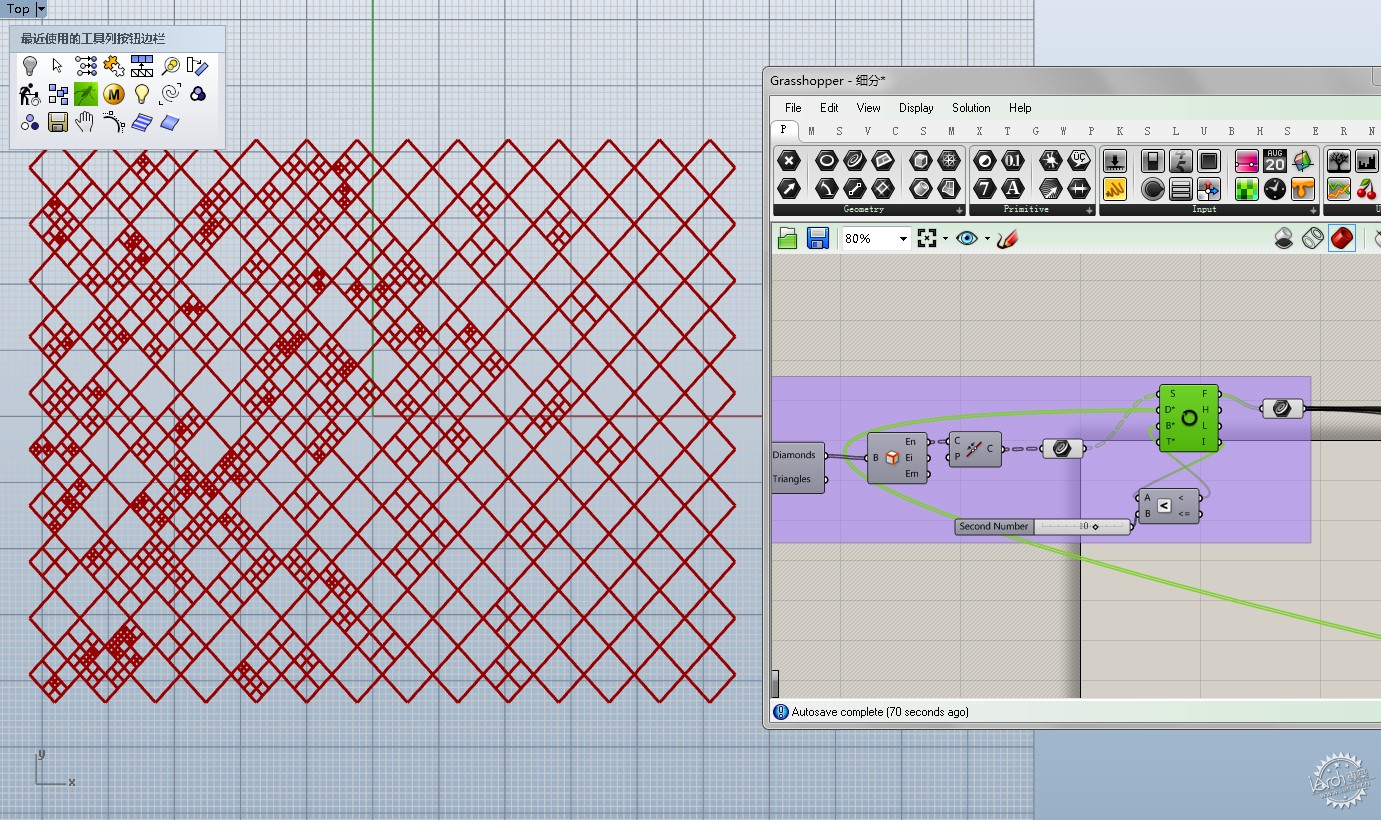
Task: Open the File menu in Grasshopper
Action: [x=793, y=108]
